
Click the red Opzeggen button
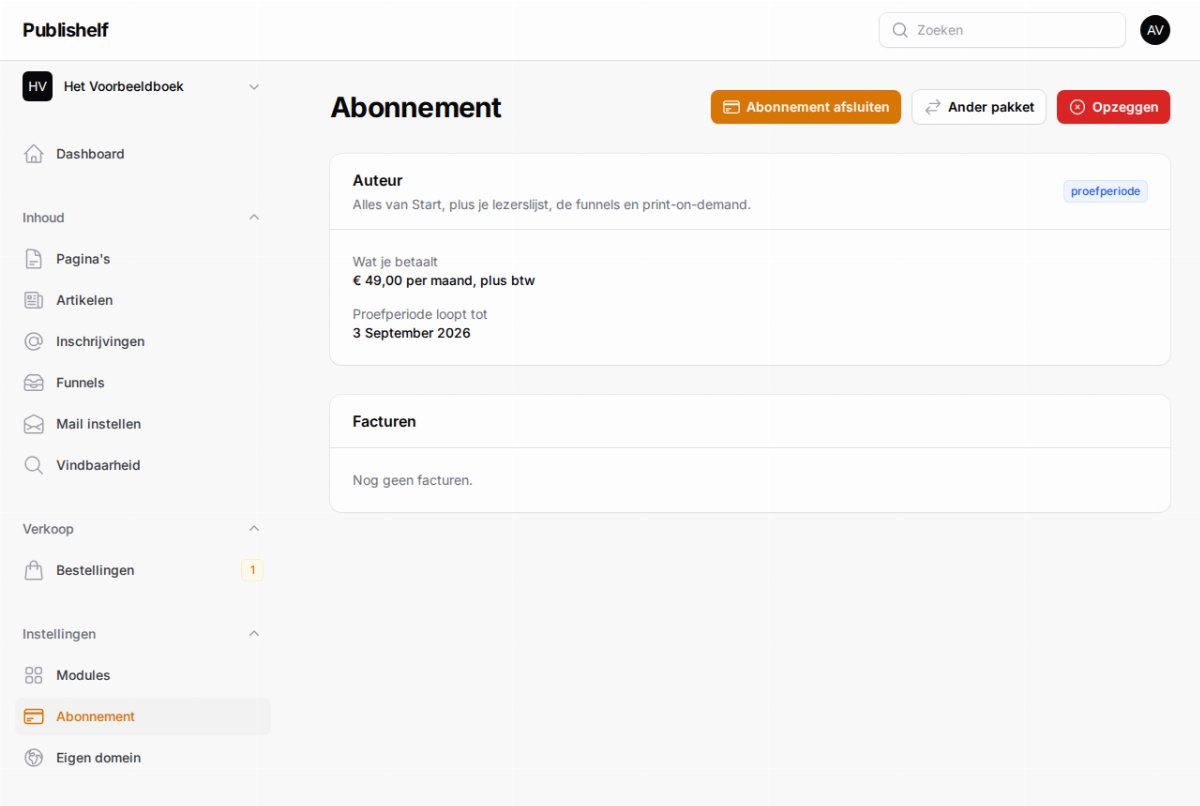[1113, 107]
